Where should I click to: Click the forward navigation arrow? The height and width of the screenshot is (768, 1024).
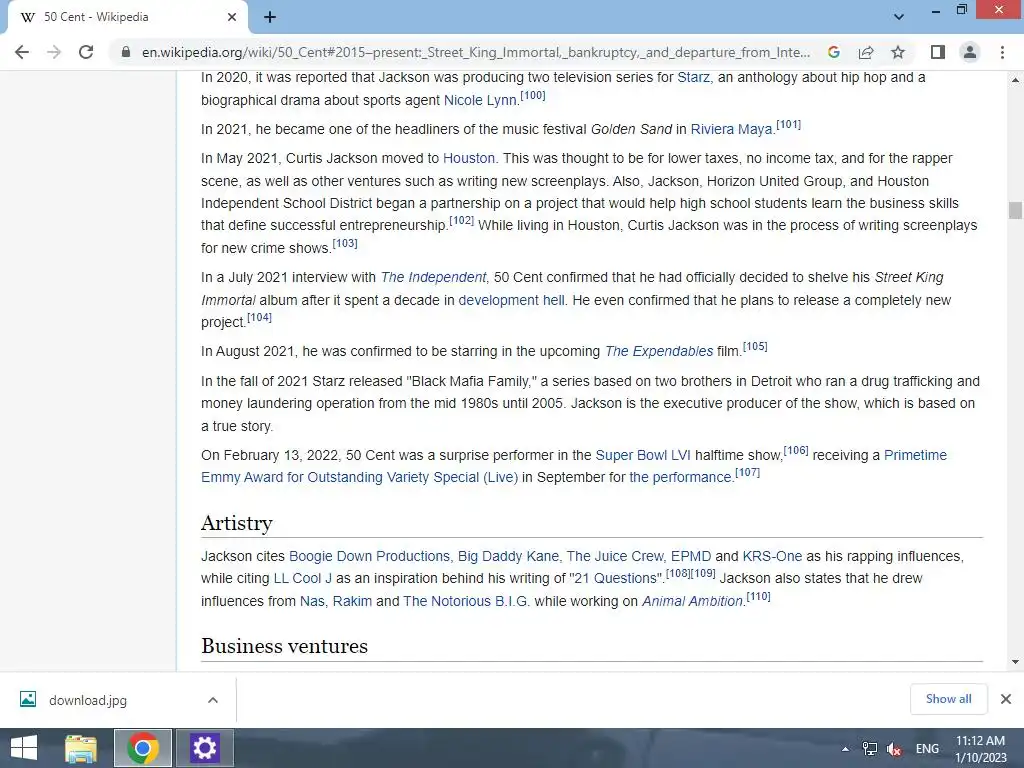[54, 52]
